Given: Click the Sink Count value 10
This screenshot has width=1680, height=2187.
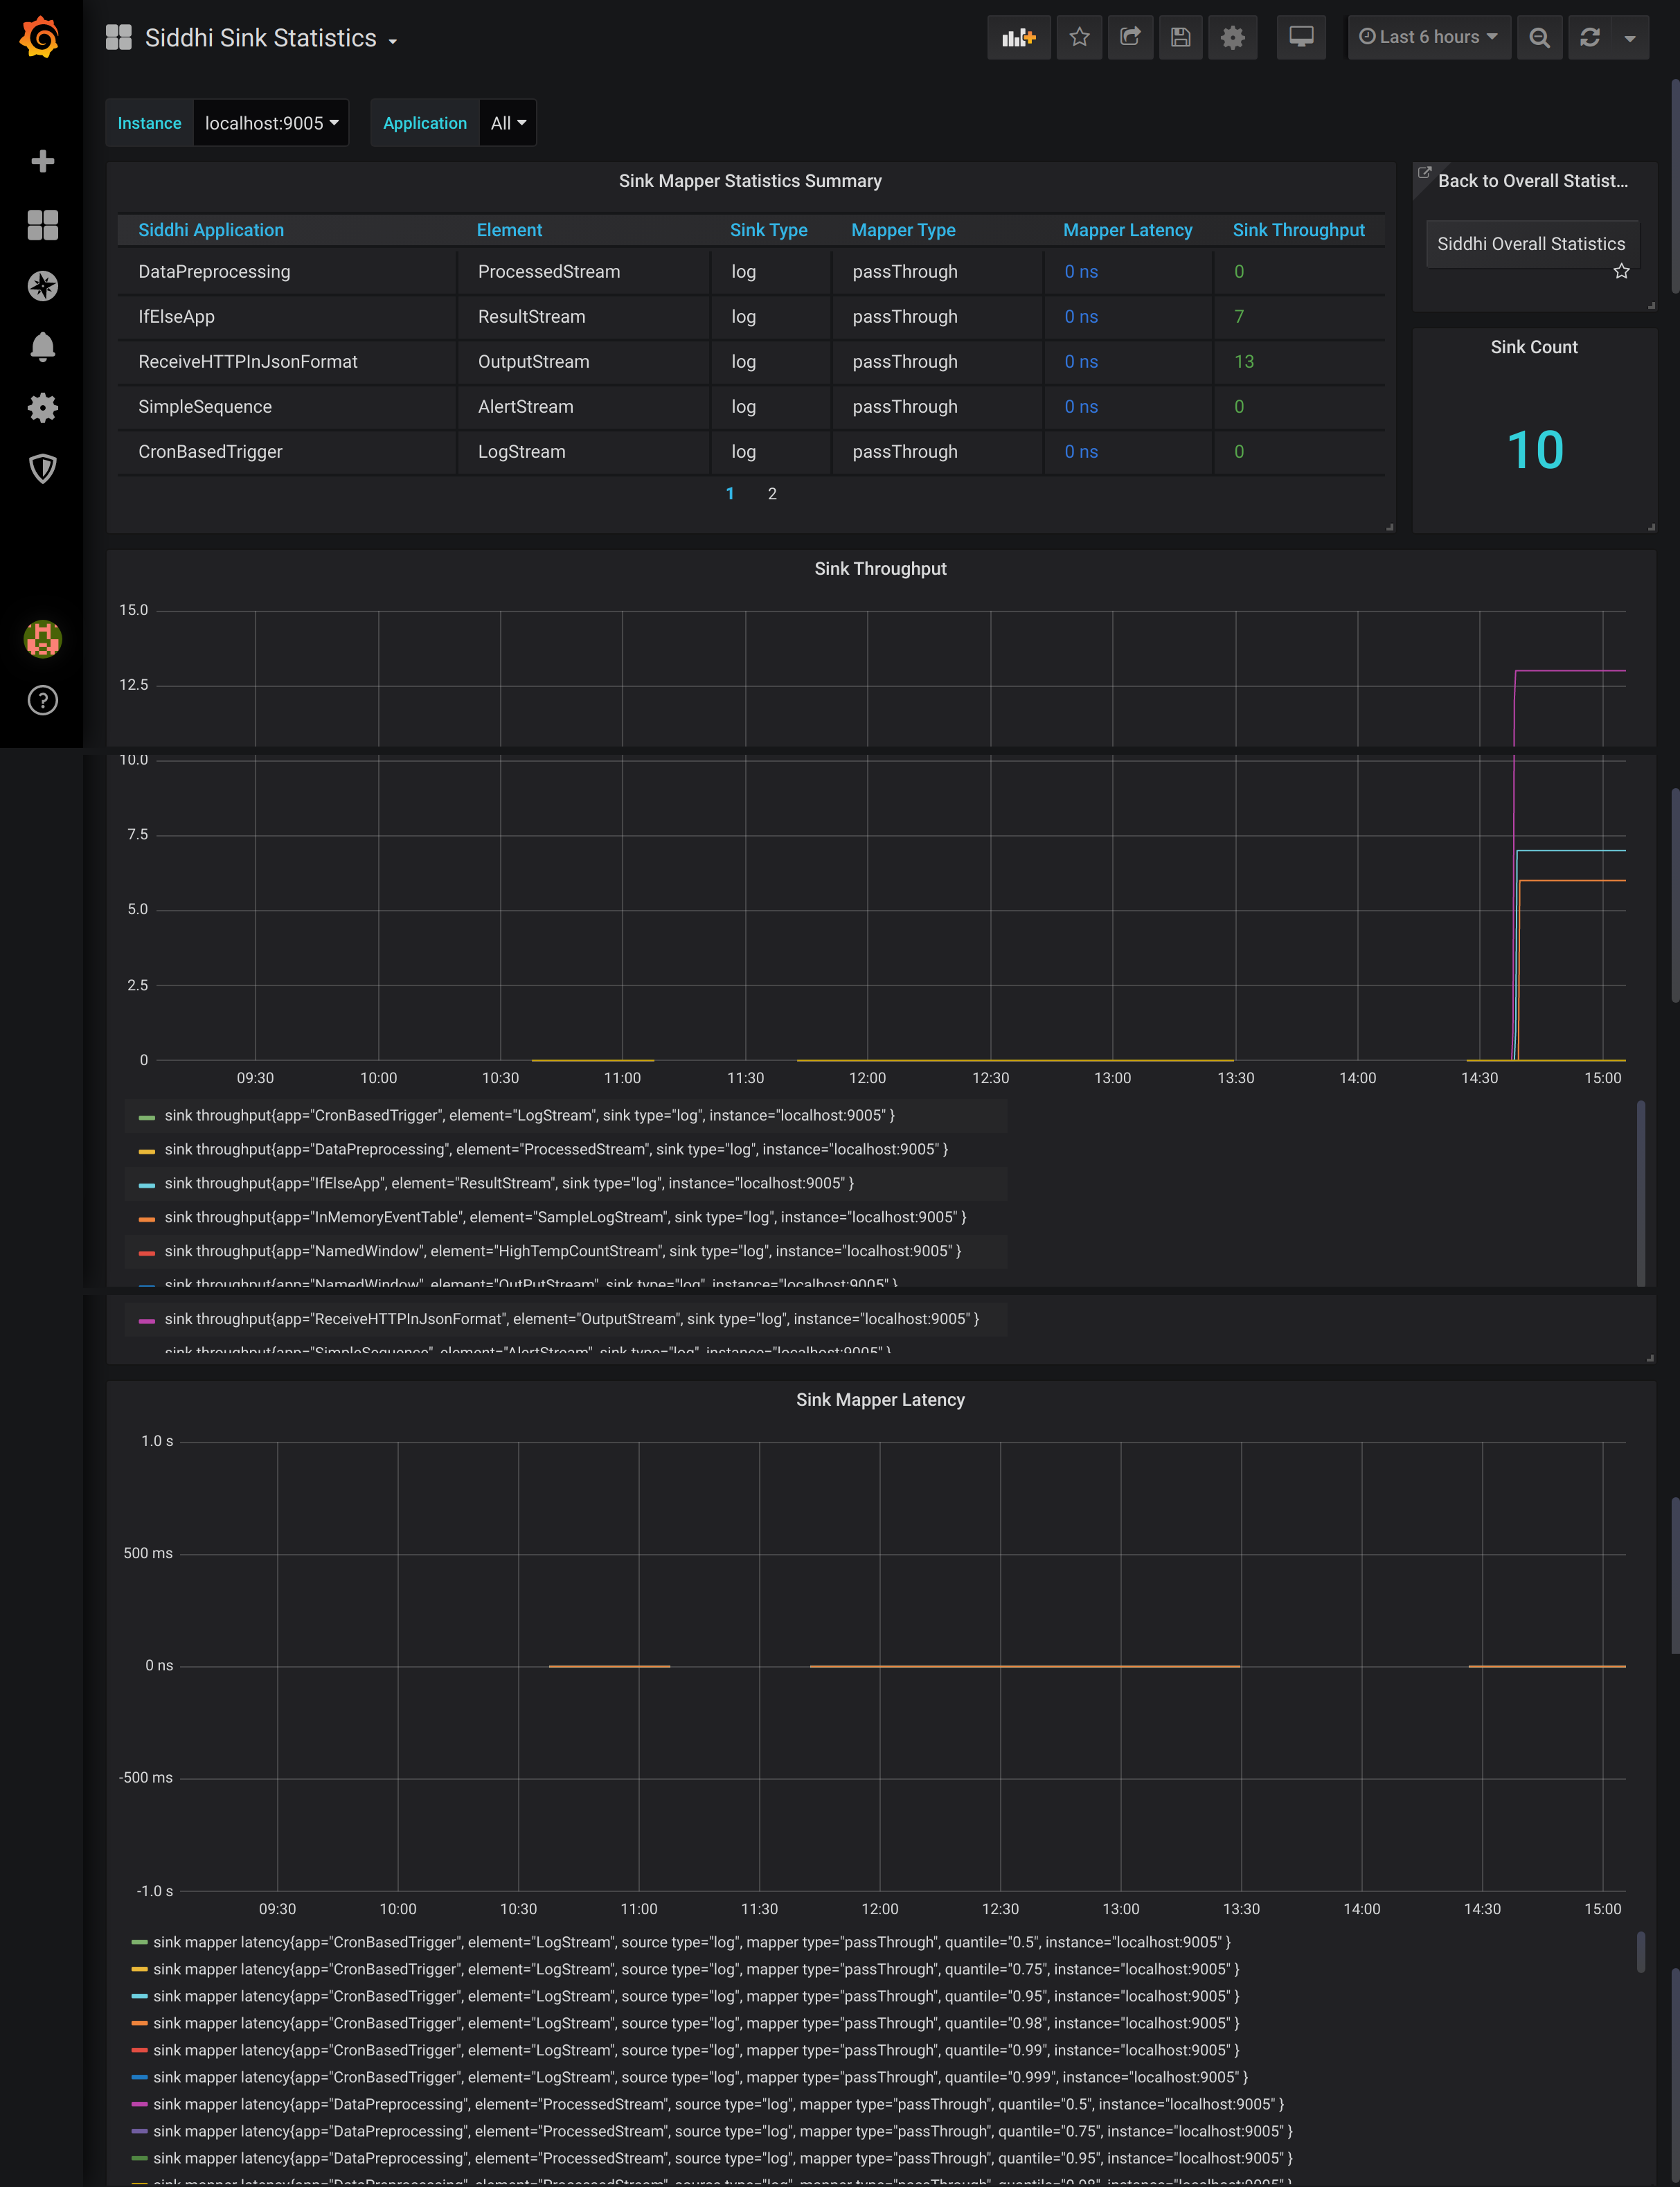Looking at the screenshot, I should (x=1534, y=450).
